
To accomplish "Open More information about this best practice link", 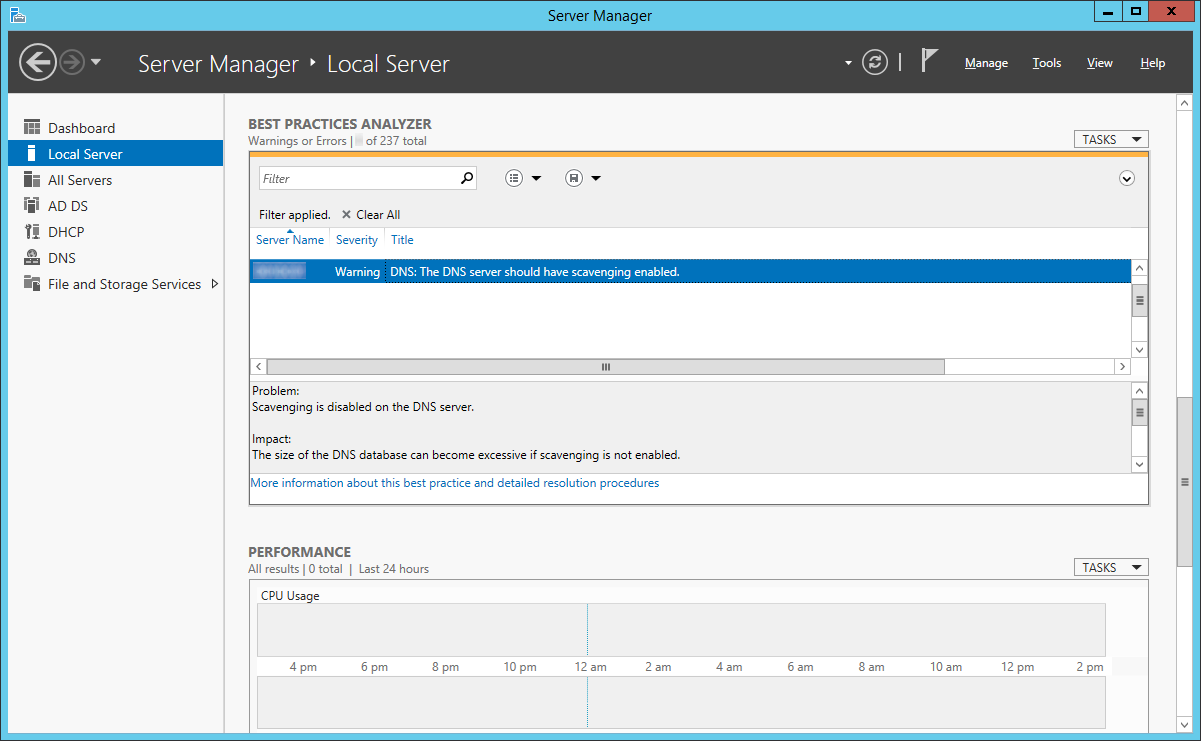I will (455, 483).
